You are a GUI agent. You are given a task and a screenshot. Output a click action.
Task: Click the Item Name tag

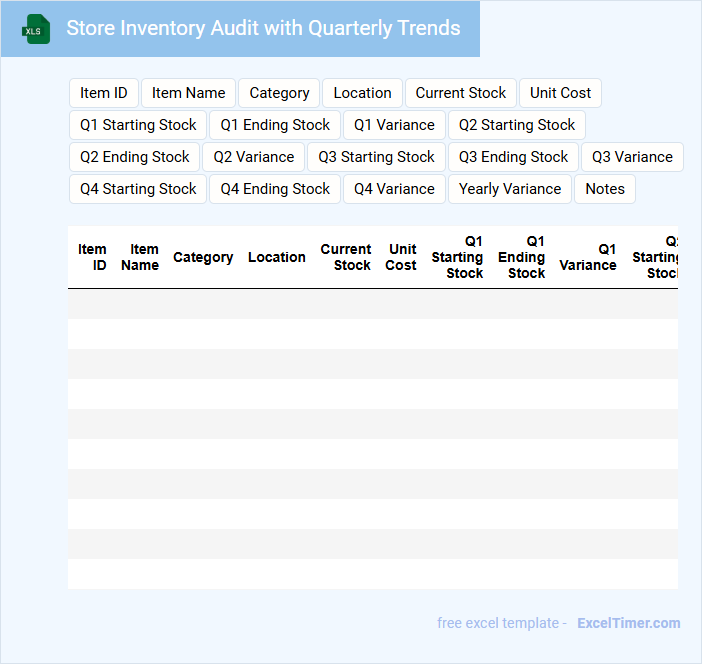point(188,93)
